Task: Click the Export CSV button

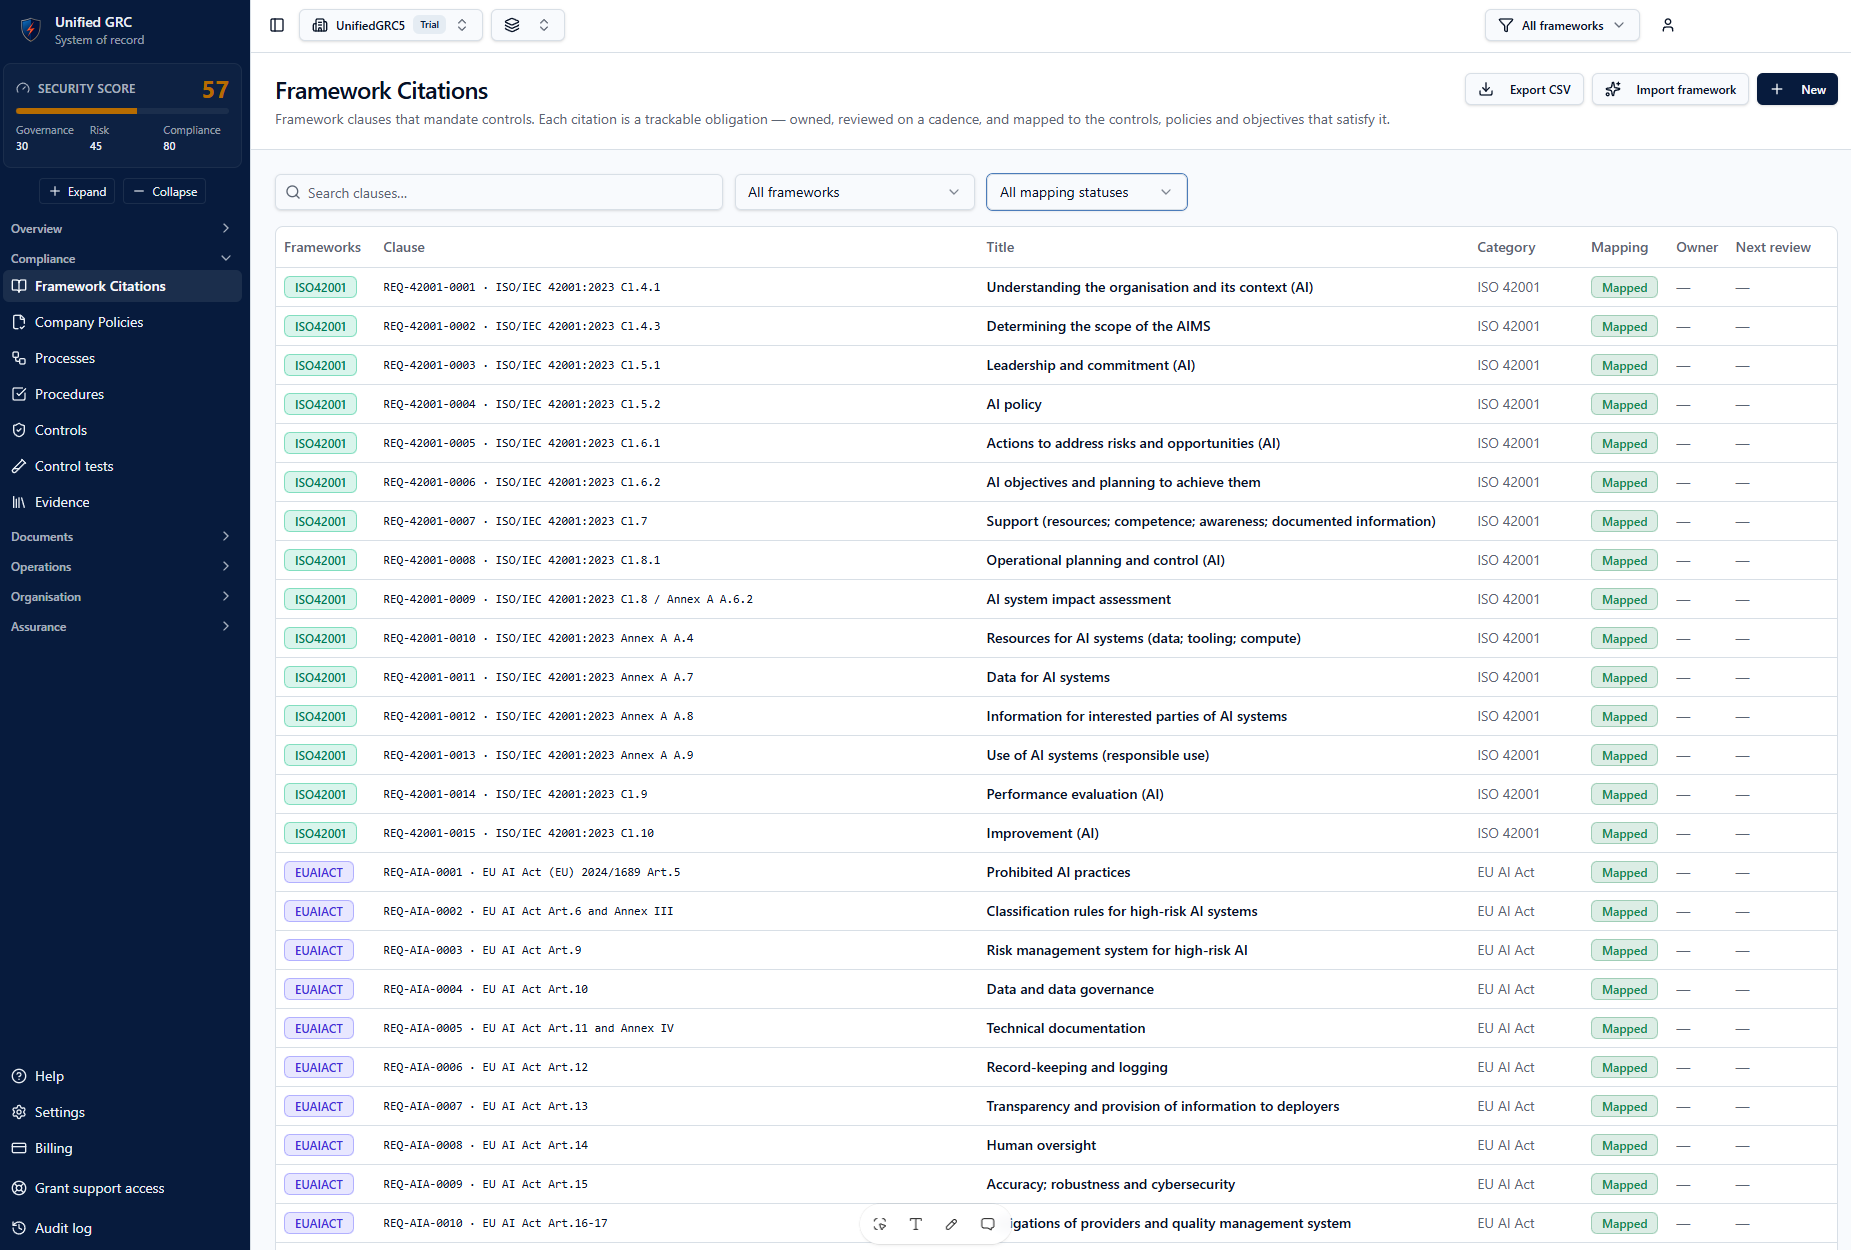Action: (x=1524, y=89)
